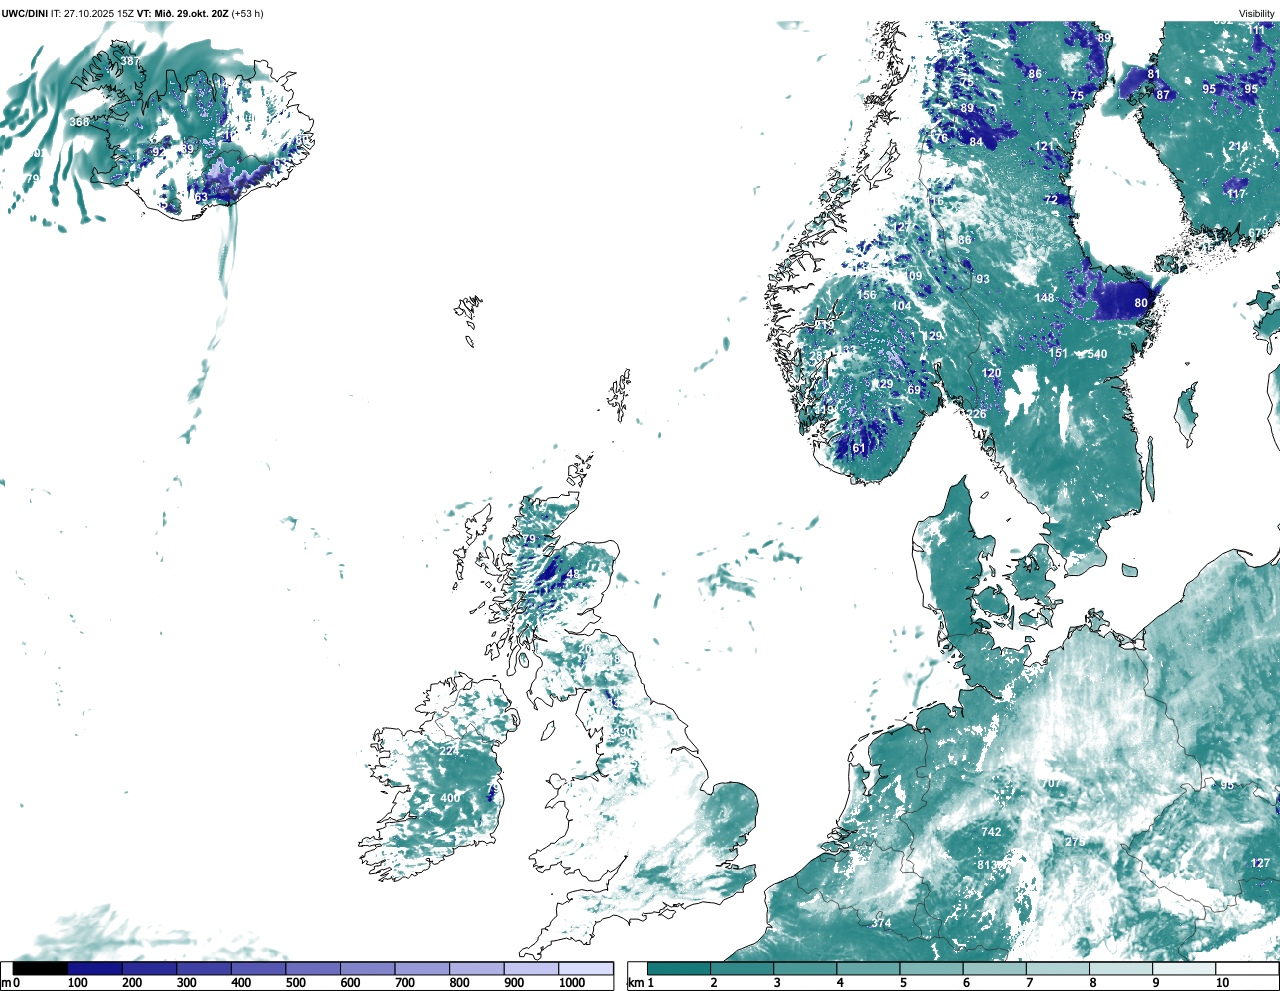Click the legend swatch between 700 and 800 m

[x=422, y=968]
